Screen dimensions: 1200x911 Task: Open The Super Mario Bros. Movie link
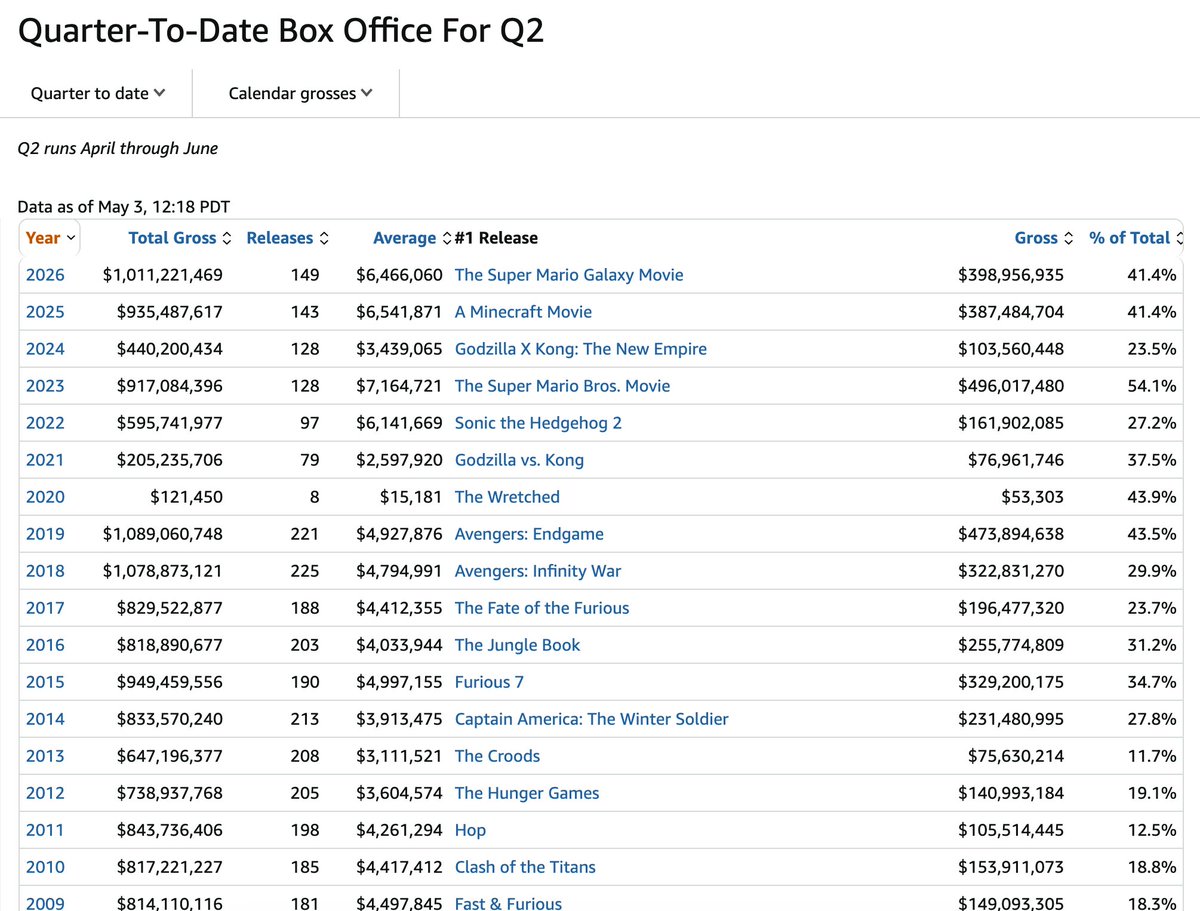pyautogui.click(x=562, y=386)
